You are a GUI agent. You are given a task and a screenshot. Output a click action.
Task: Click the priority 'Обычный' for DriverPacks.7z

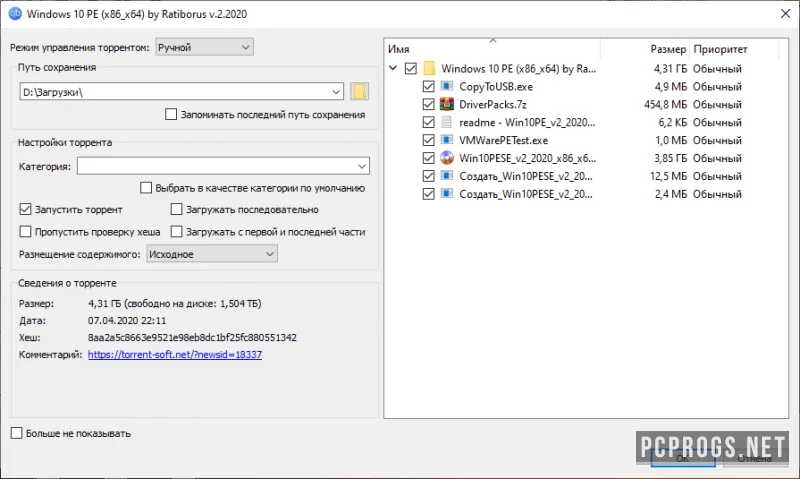717,104
